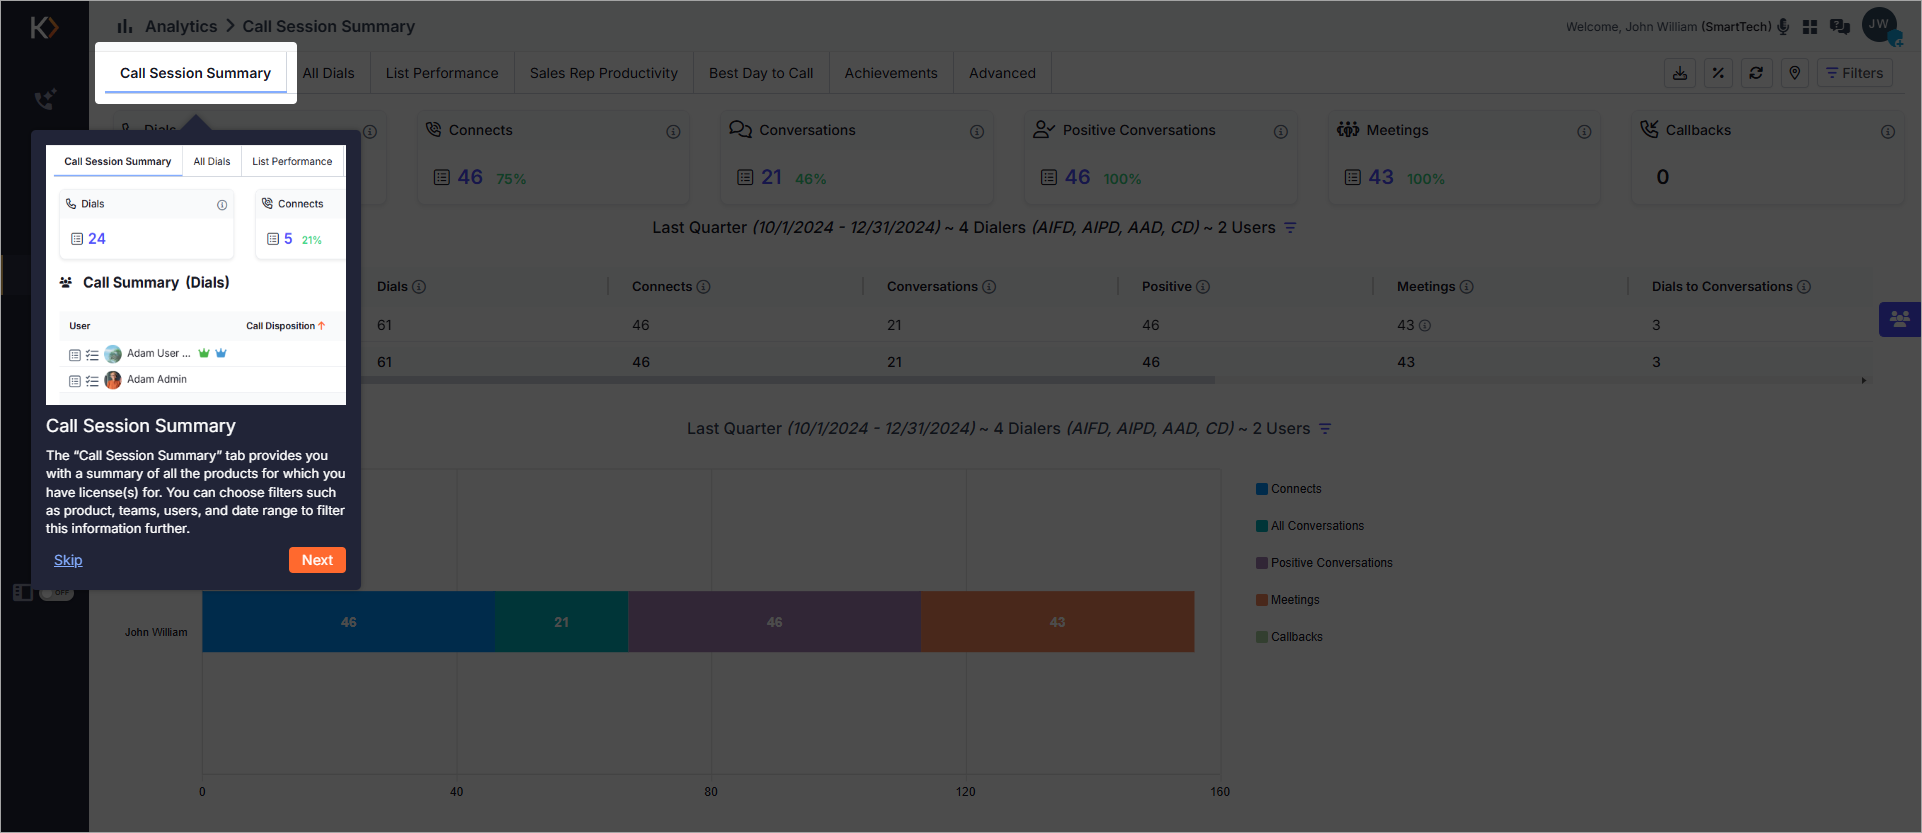
Task: Click filter icon beside the table date caption
Action: 1290,228
